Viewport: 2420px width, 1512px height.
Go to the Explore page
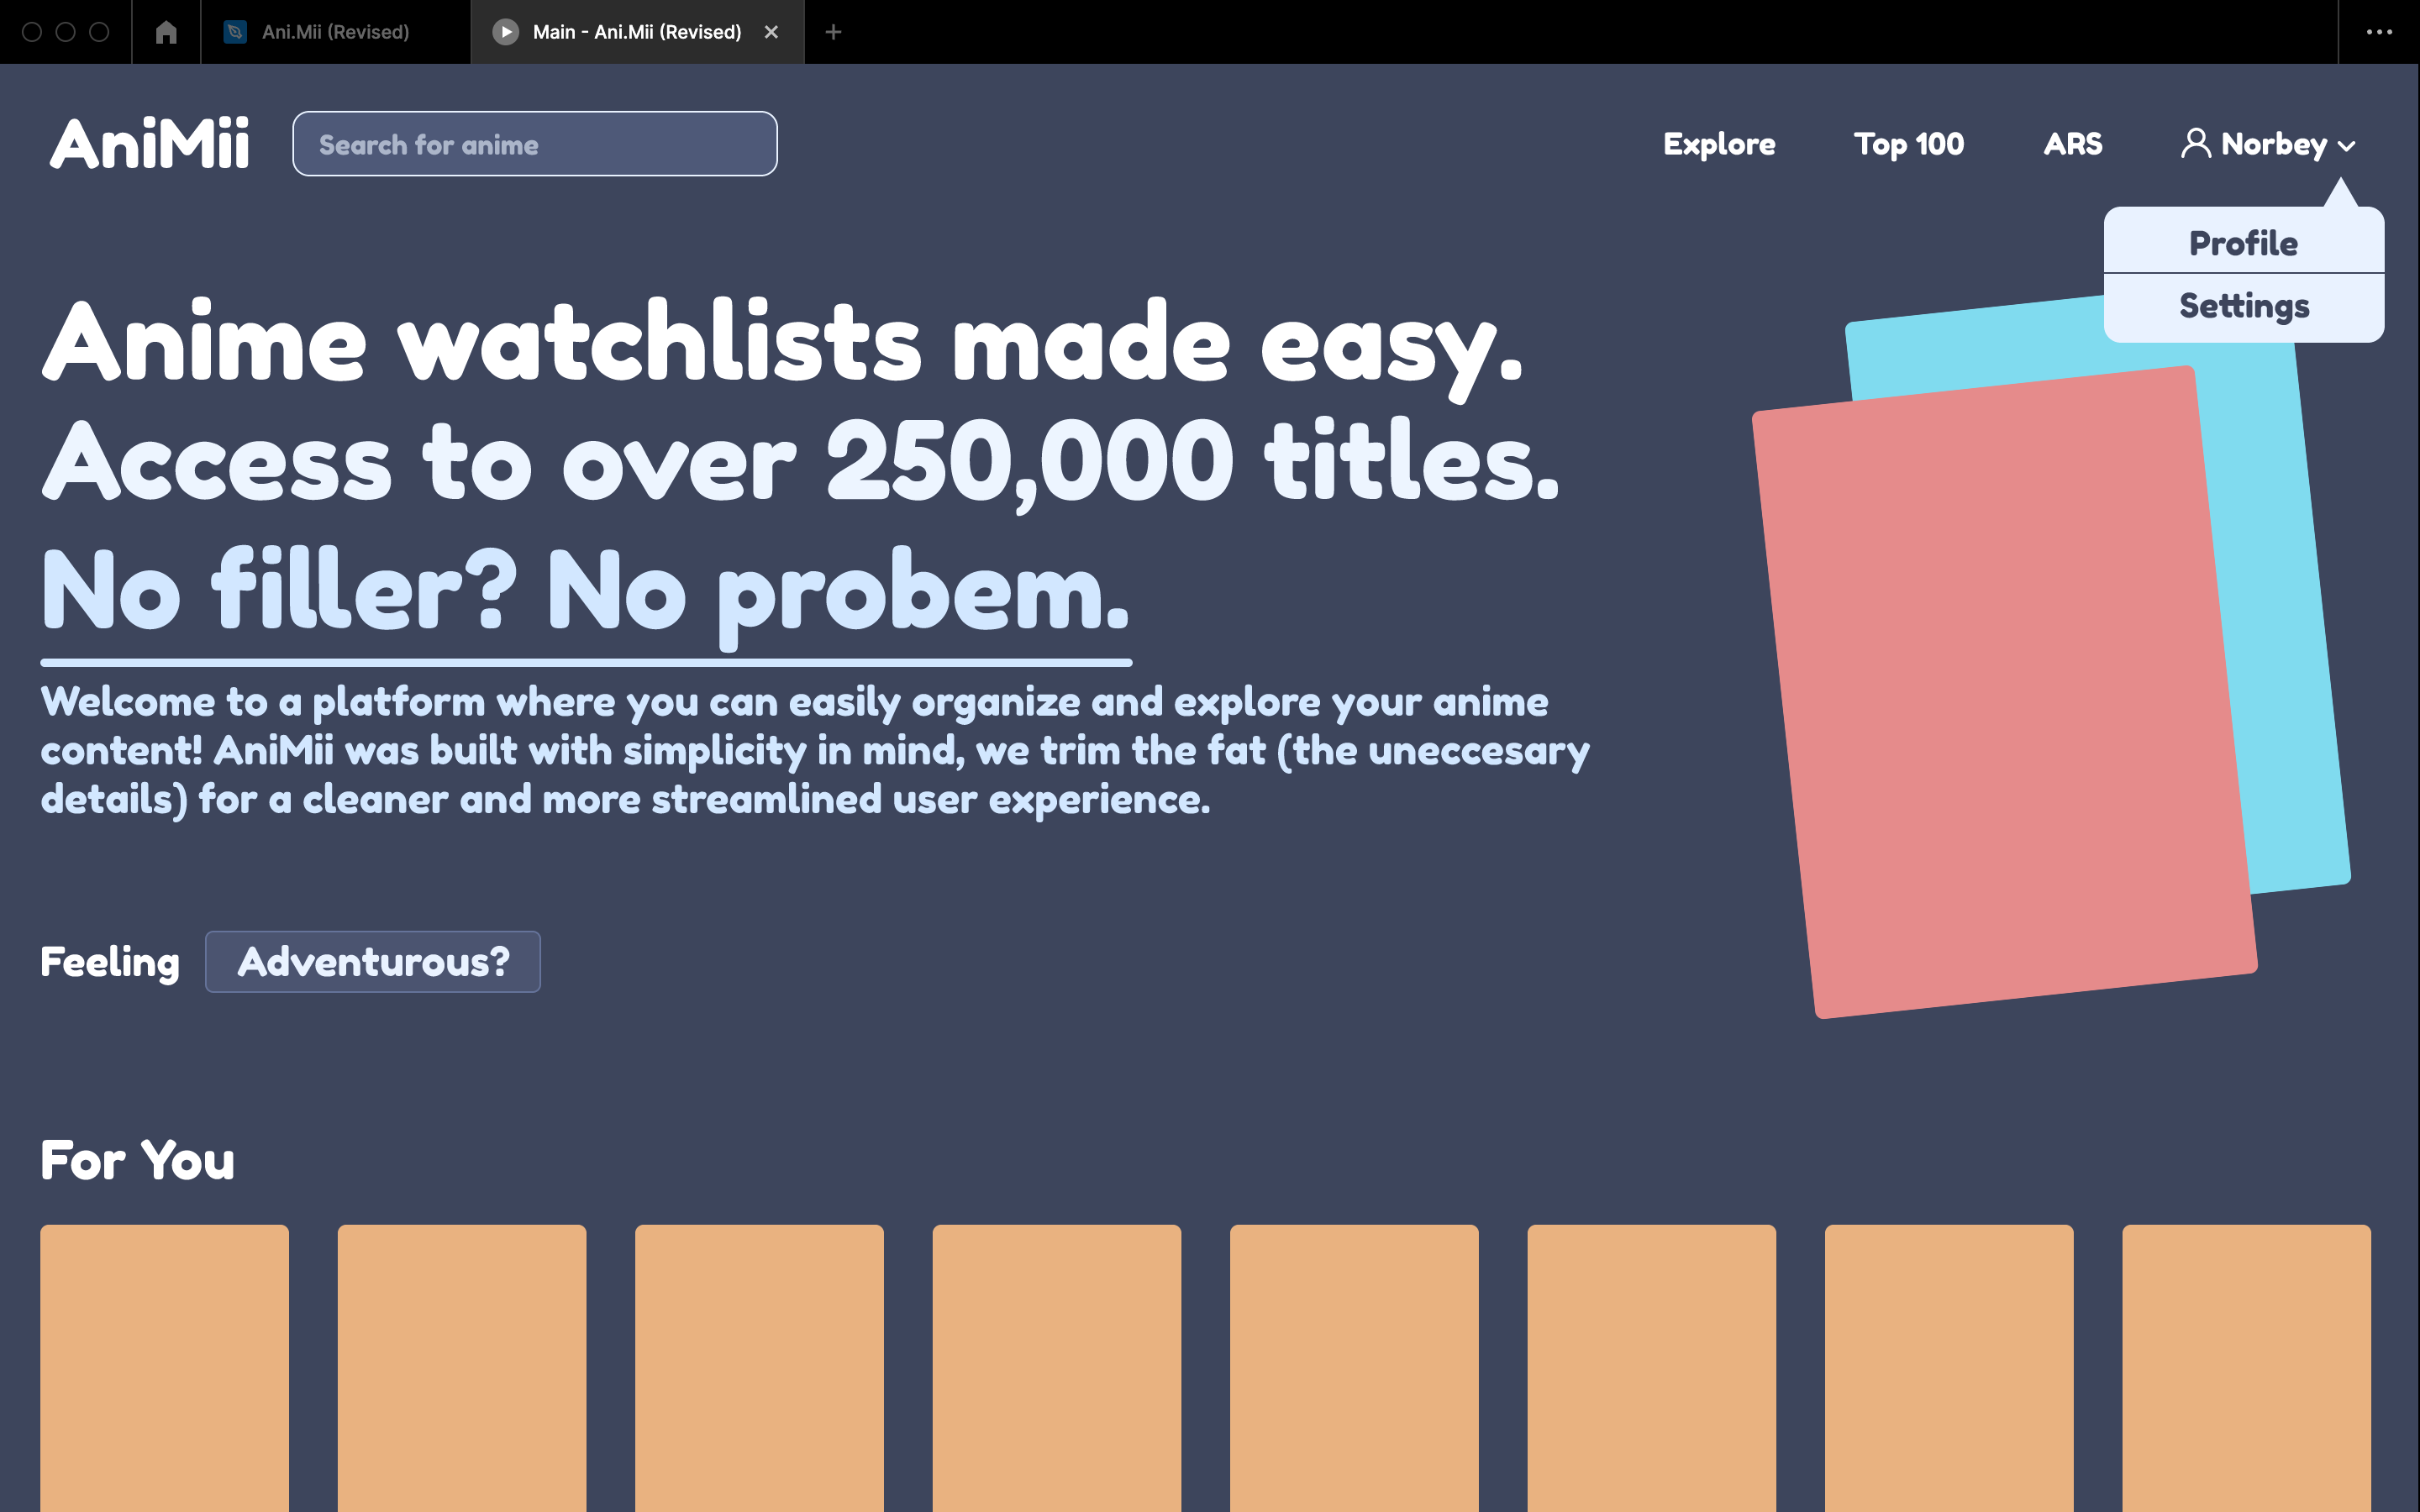point(1719,144)
